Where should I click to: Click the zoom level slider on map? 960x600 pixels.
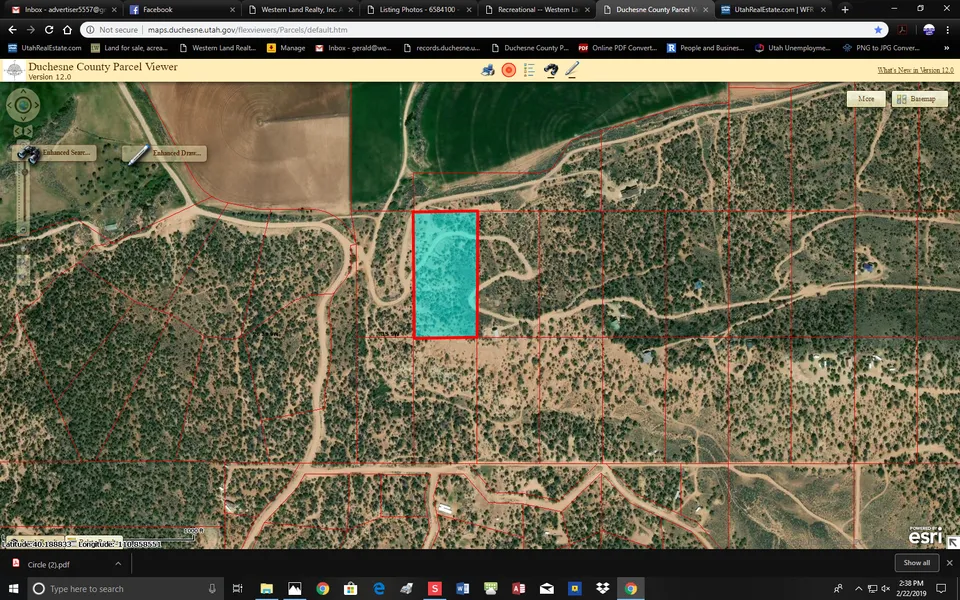[22, 200]
